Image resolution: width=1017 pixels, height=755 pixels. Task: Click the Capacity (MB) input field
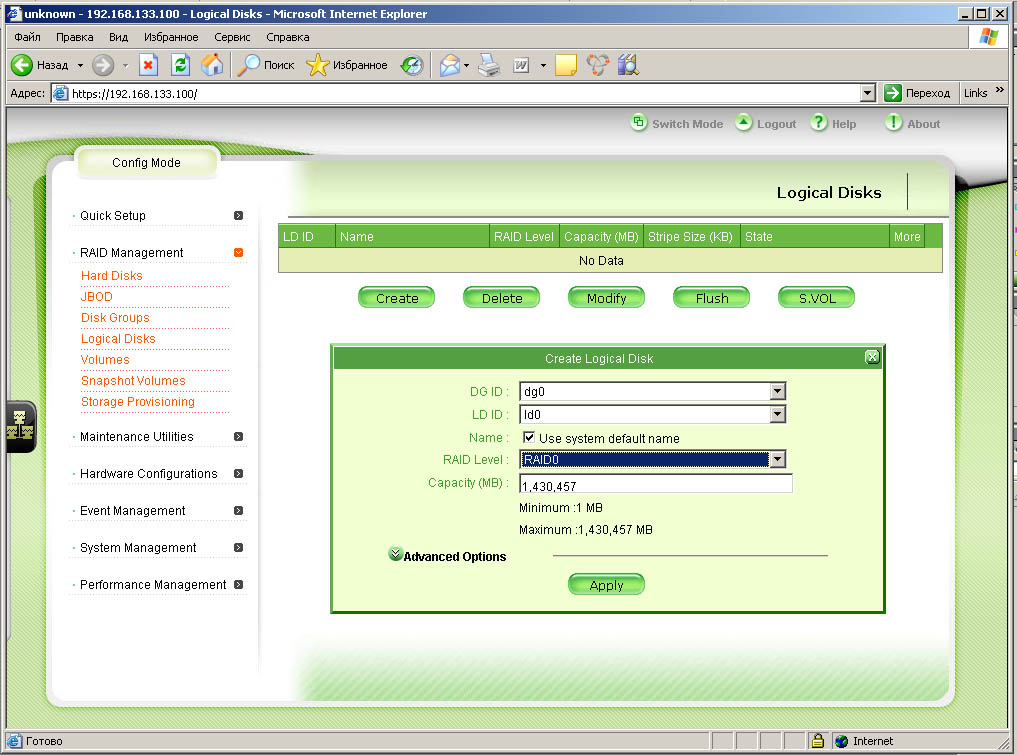click(656, 483)
